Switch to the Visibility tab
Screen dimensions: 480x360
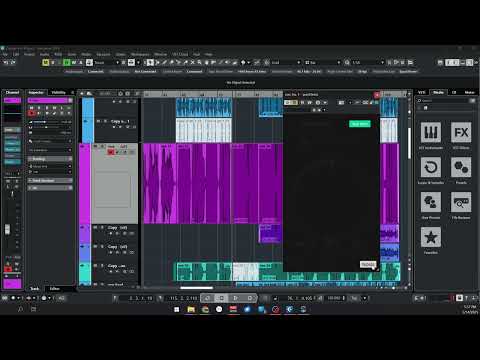coord(58,92)
